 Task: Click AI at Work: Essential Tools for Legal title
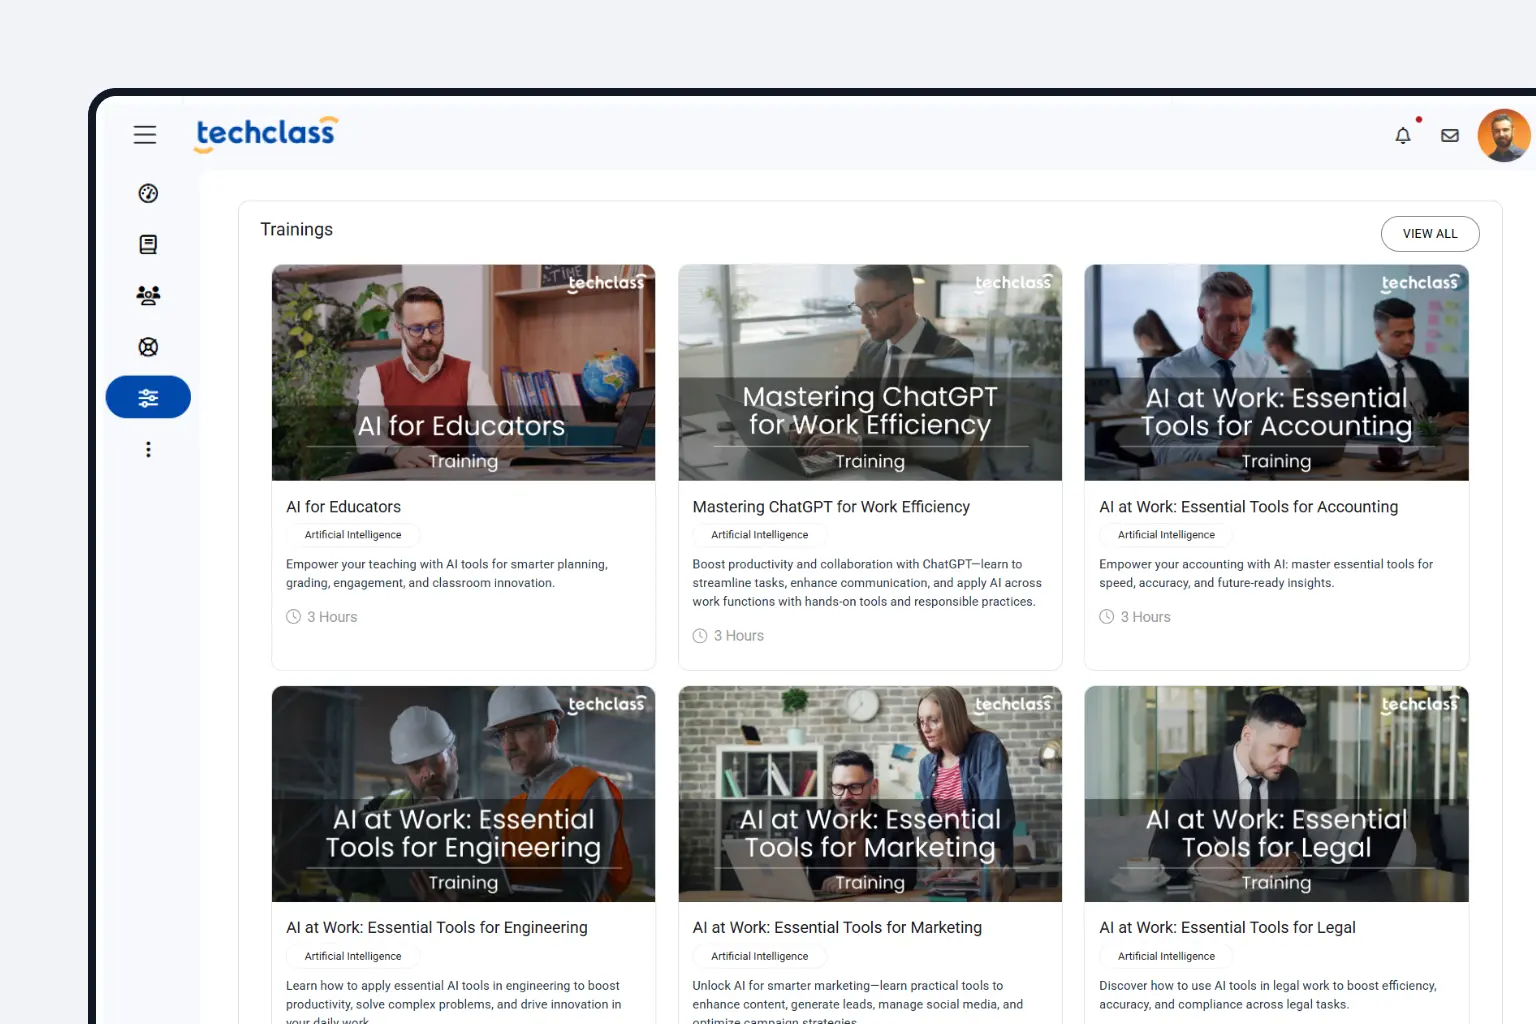[1227, 928]
